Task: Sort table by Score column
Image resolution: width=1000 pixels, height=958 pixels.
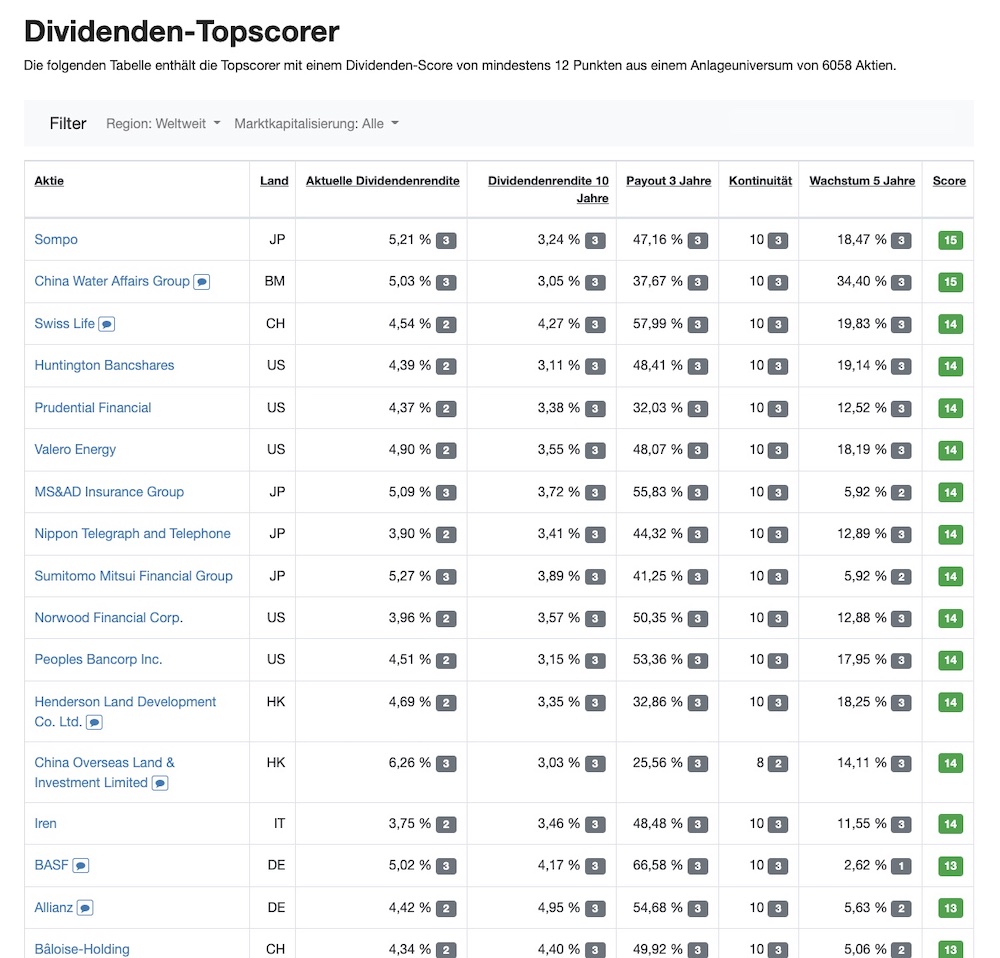Action: tap(949, 181)
